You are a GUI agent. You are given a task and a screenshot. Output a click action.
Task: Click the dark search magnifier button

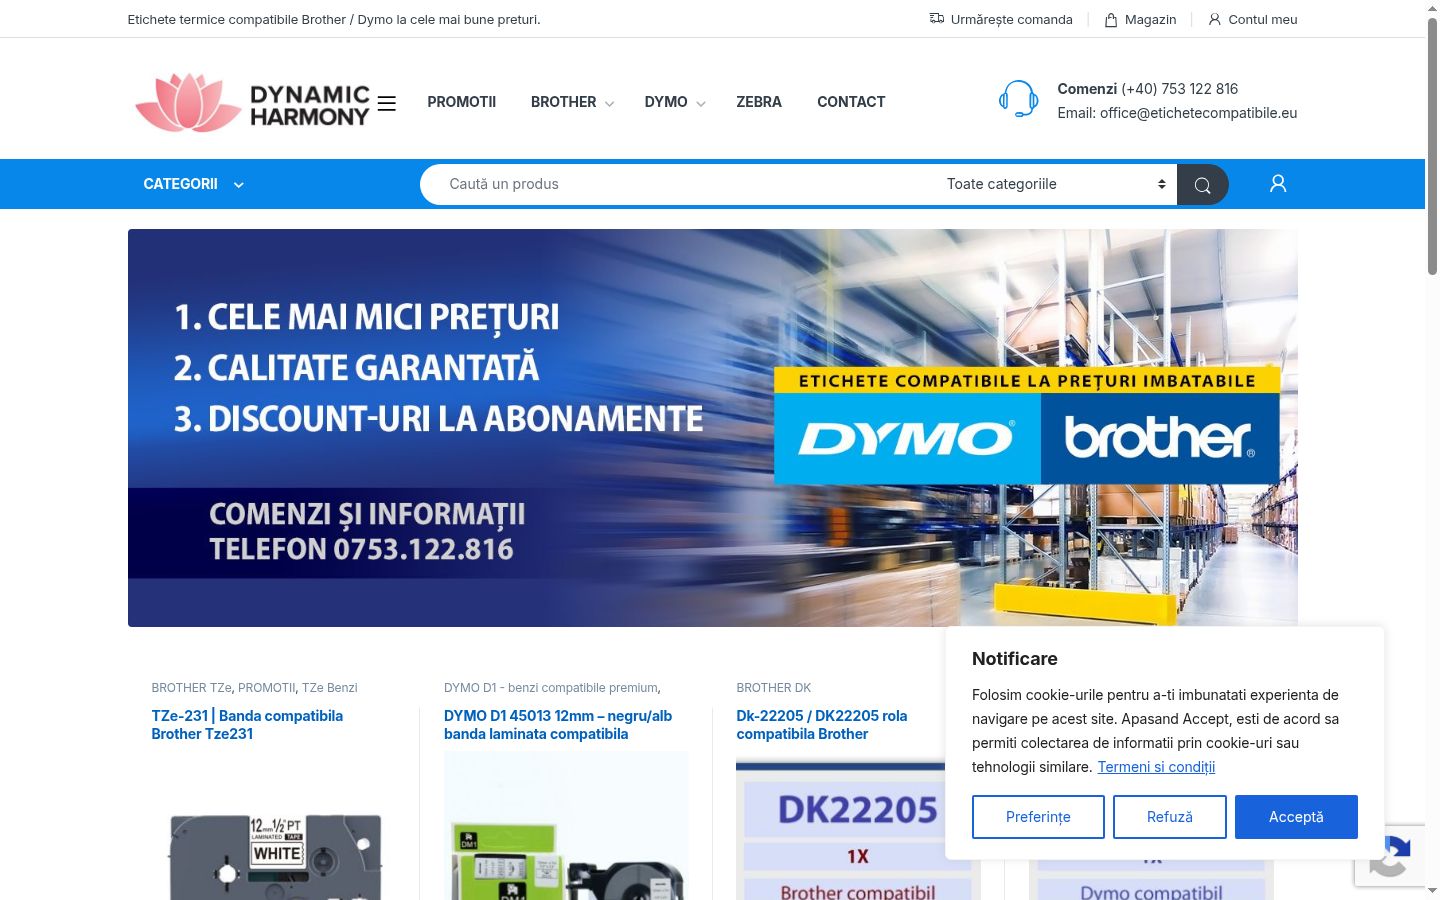tap(1202, 184)
